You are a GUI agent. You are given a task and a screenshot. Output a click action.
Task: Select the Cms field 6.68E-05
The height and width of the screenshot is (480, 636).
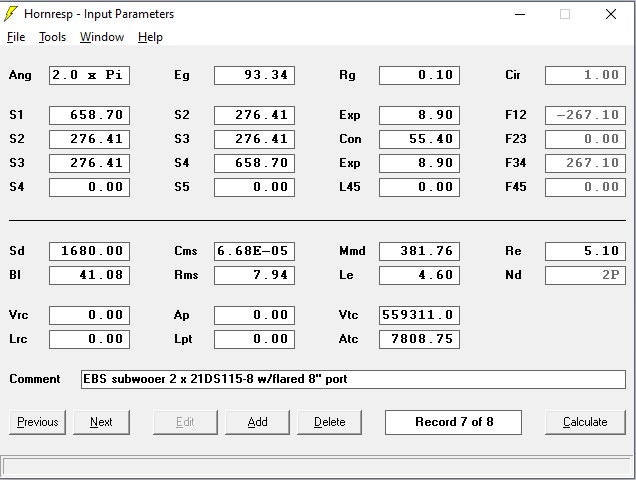point(254,251)
